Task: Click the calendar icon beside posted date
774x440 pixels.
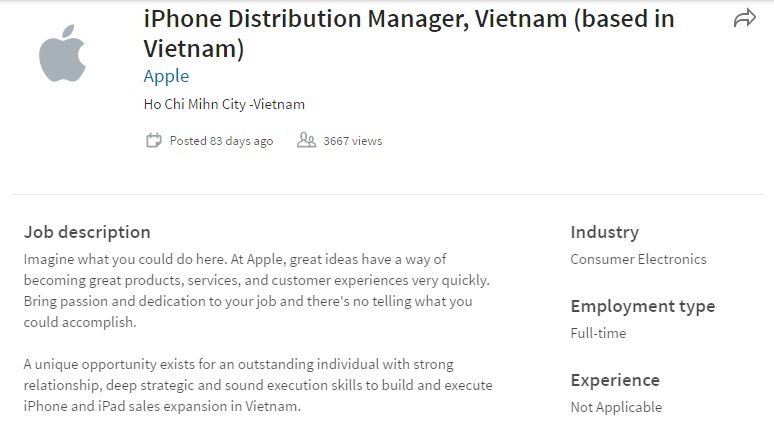Action: (153, 141)
